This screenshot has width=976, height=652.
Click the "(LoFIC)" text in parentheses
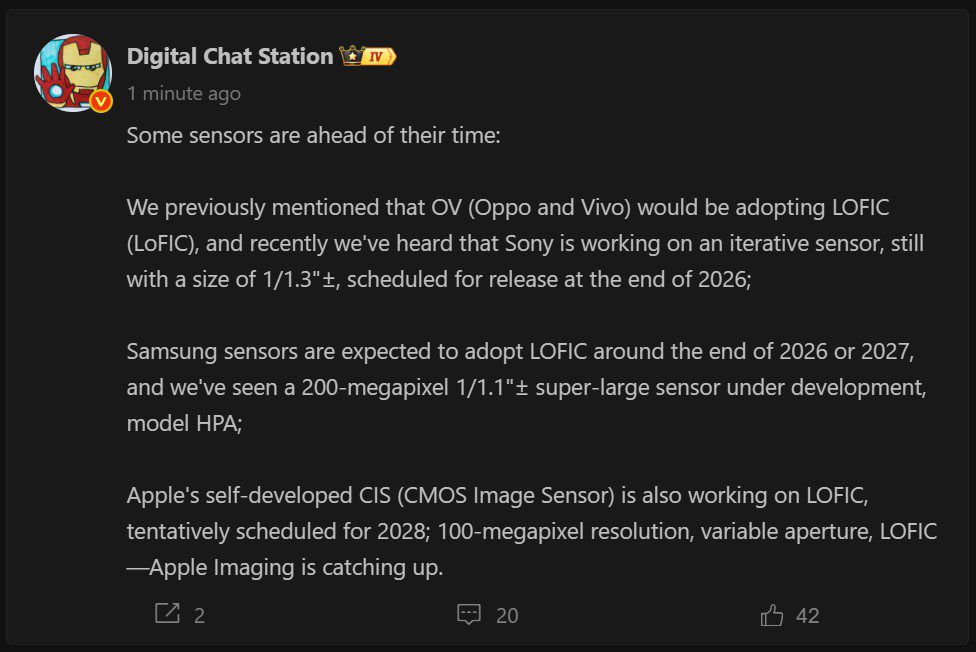(x=169, y=243)
